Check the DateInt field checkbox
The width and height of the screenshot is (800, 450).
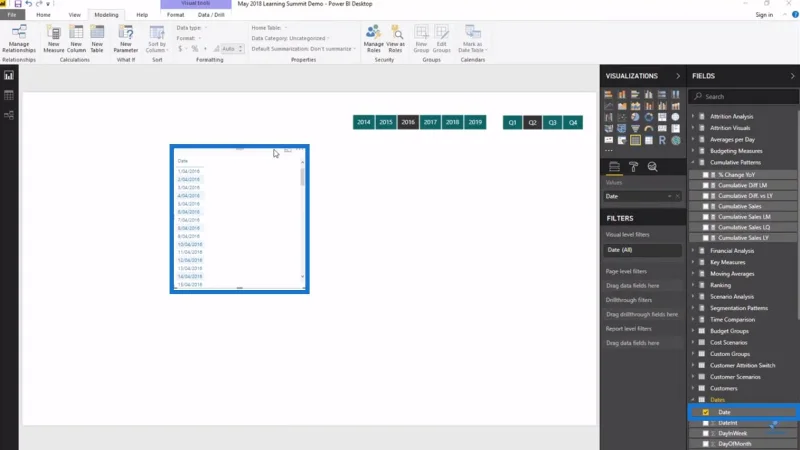[x=706, y=423]
